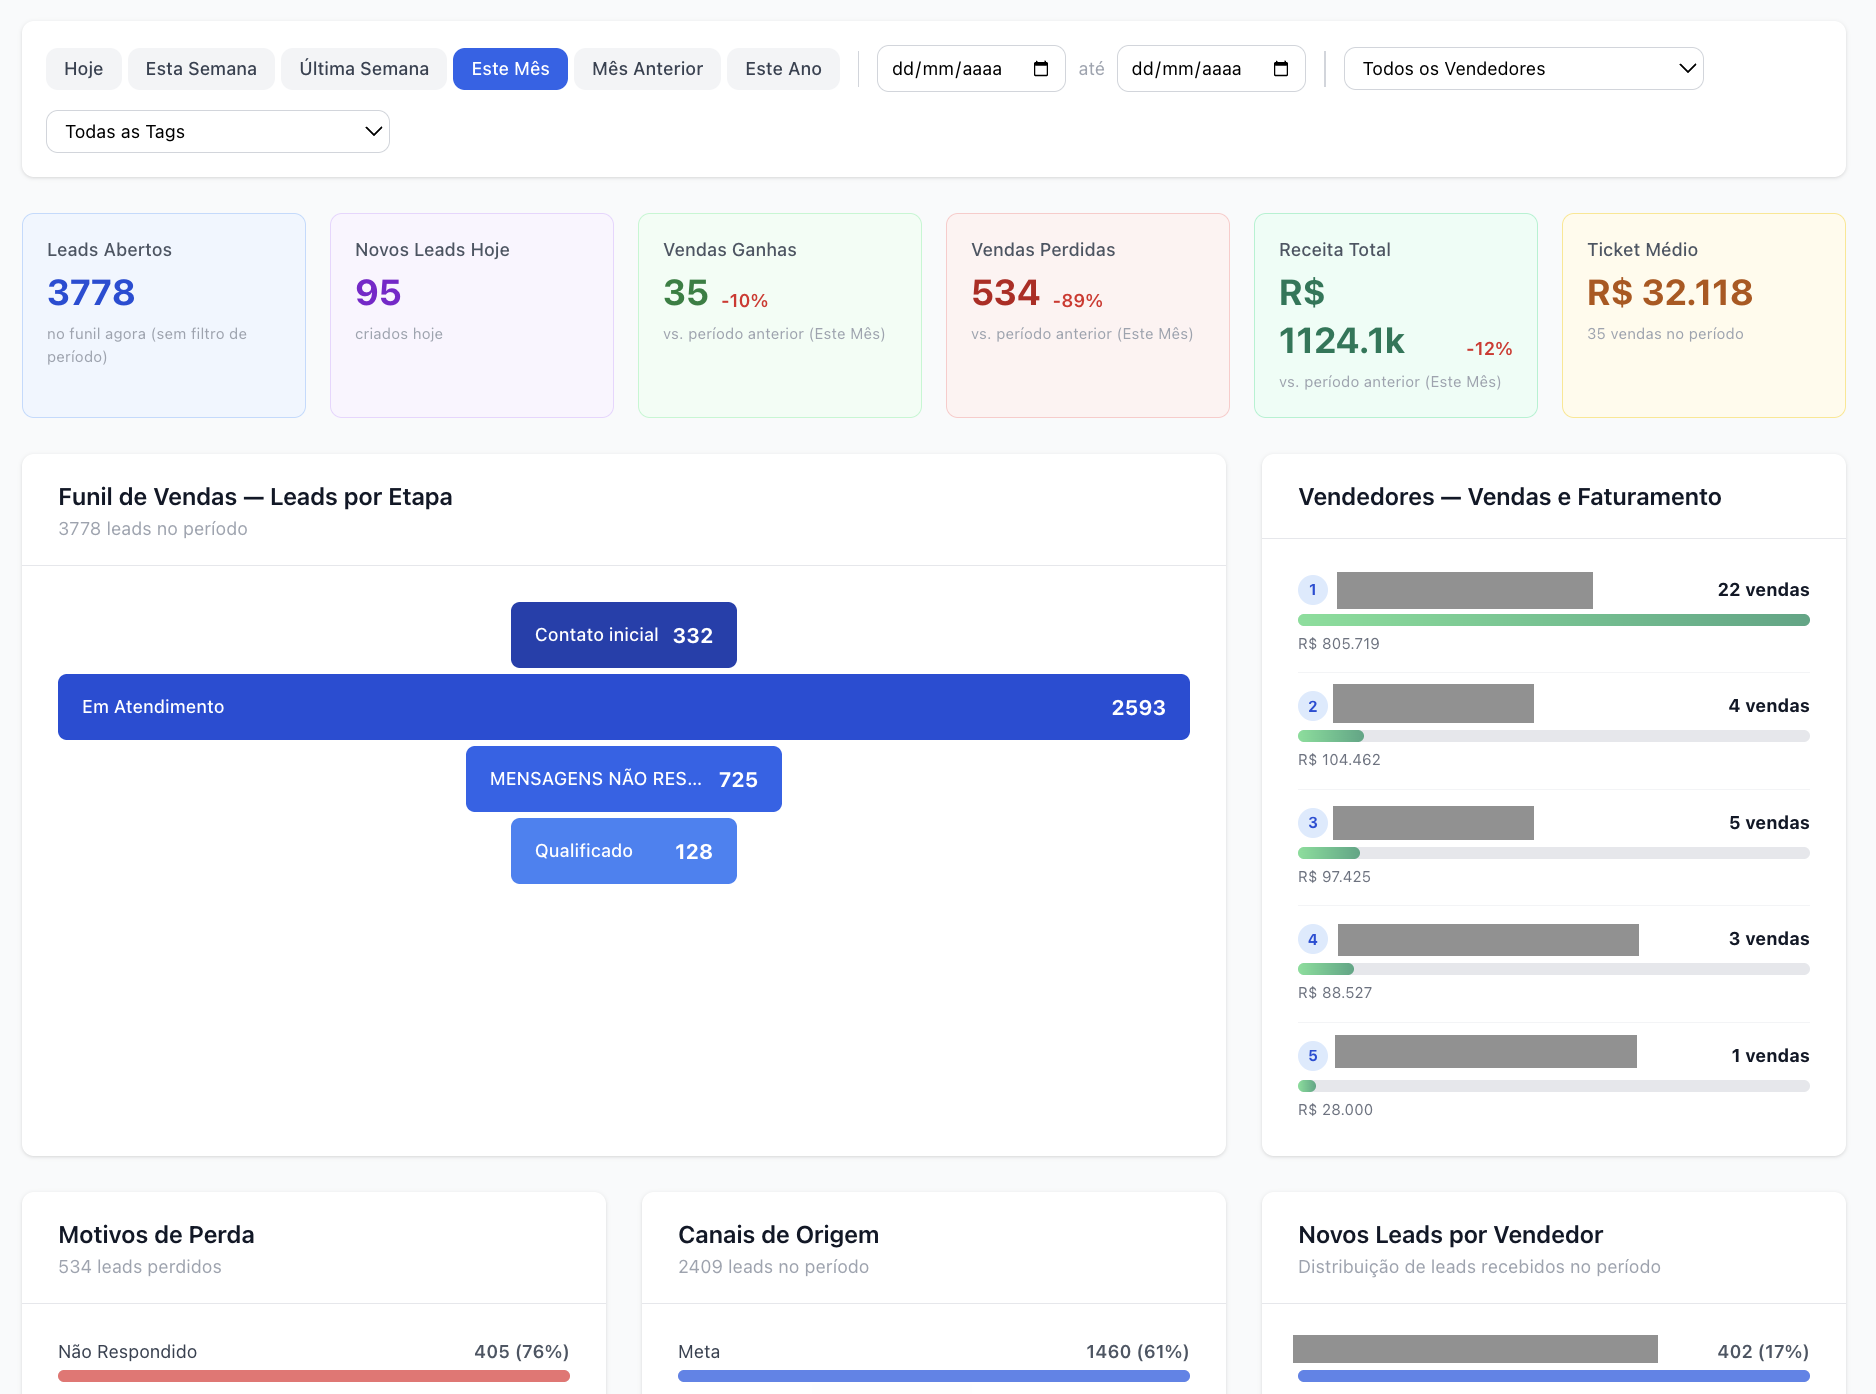Click the '-12%' change indicator
The width and height of the screenshot is (1876, 1394).
pyautogui.click(x=1489, y=349)
